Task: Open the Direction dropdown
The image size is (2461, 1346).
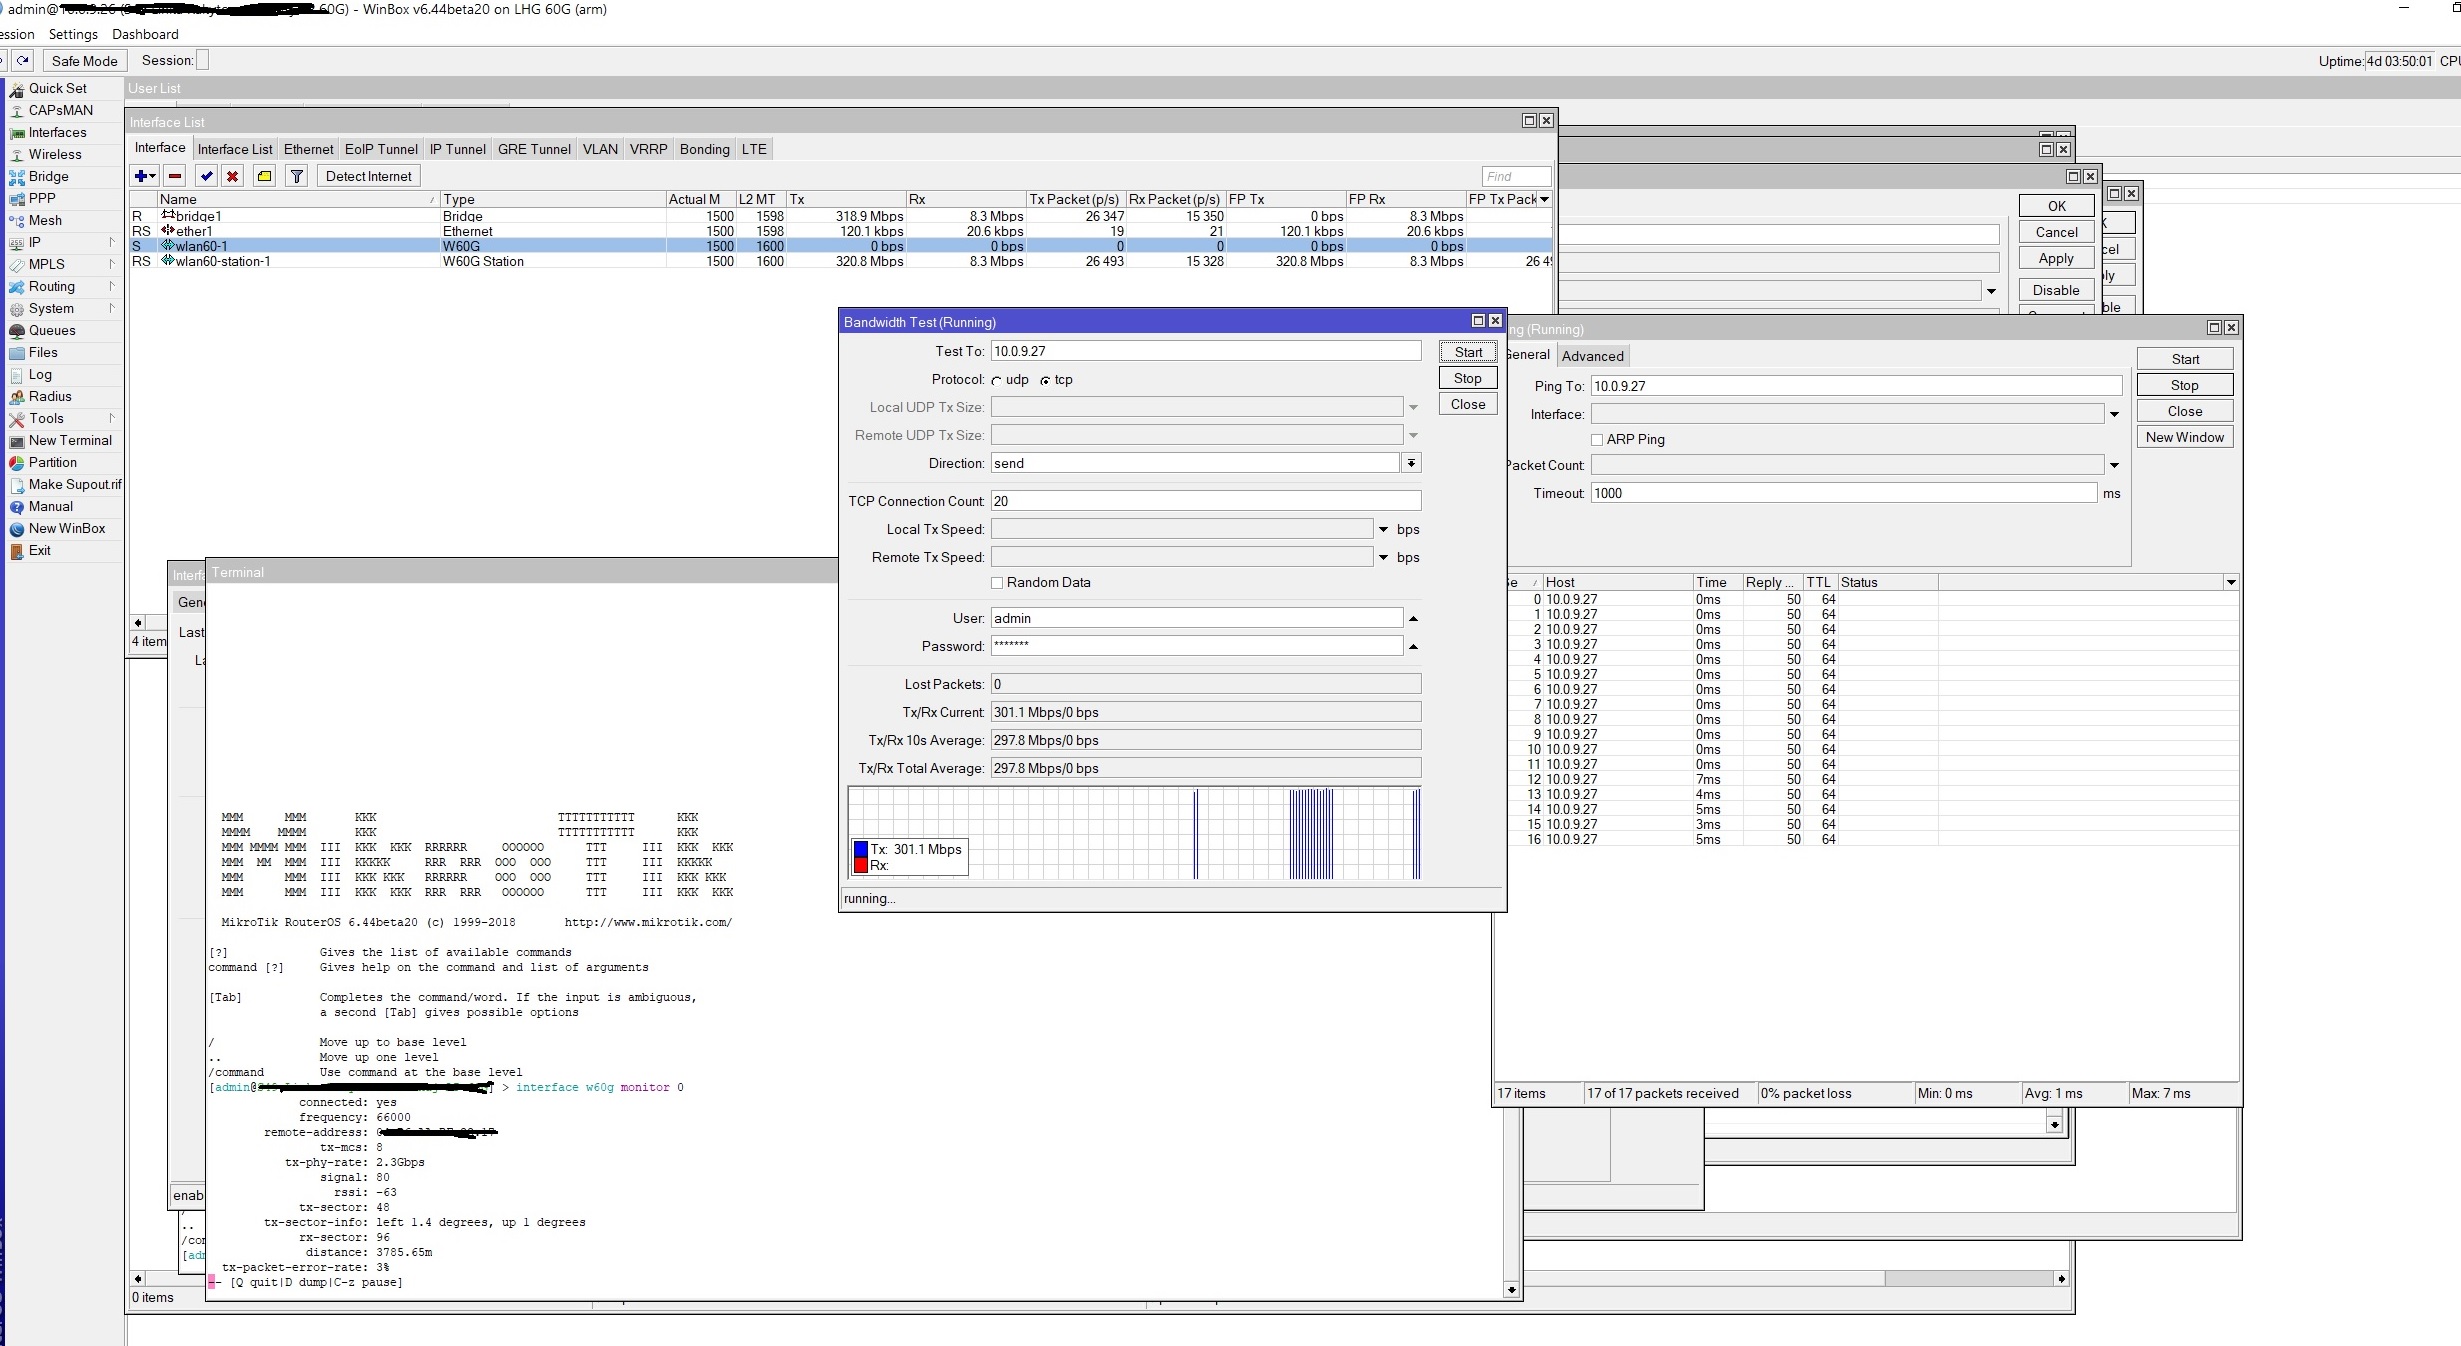Action: [1410, 463]
